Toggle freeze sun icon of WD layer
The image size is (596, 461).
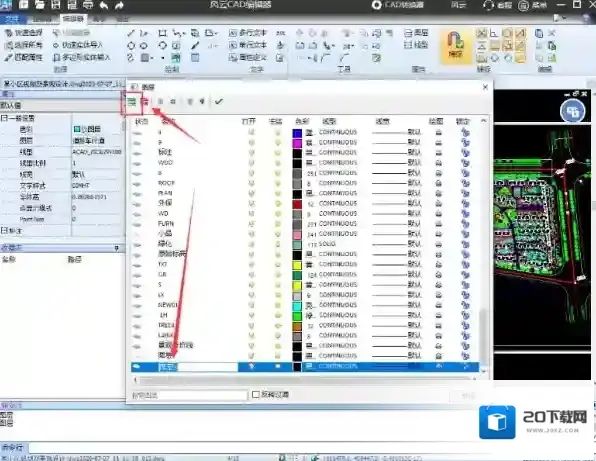[x=278, y=214]
